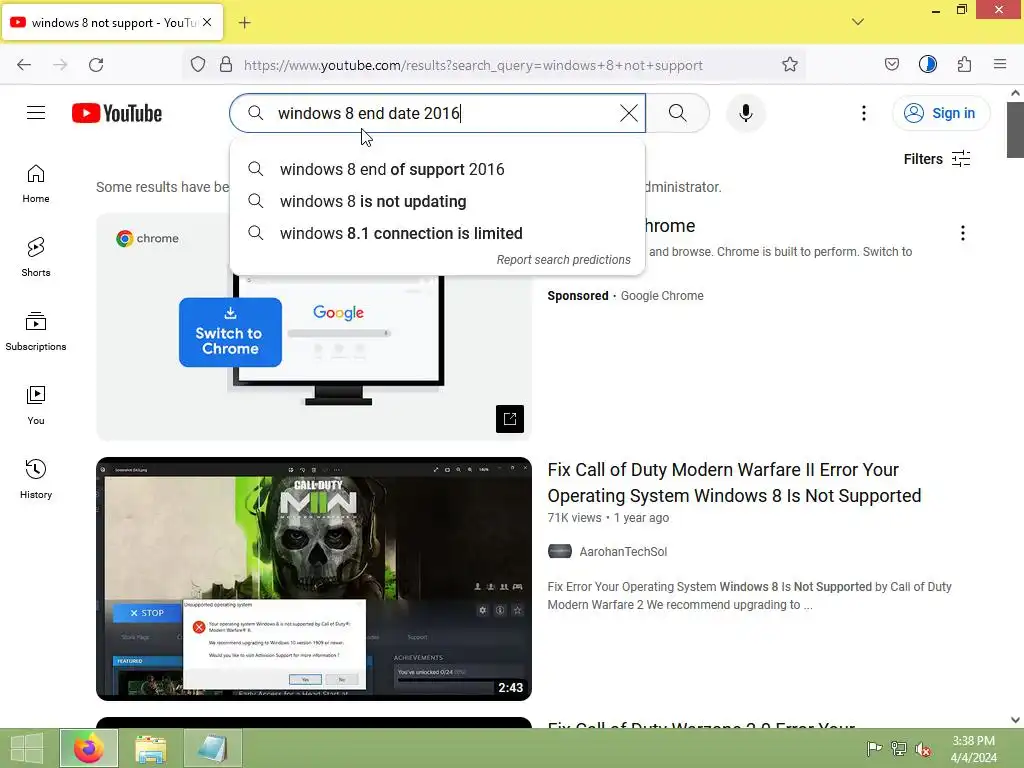This screenshot has height=768, width=1024.
Task: Close the 'windows 8 not support' tab
Action: 207,22
